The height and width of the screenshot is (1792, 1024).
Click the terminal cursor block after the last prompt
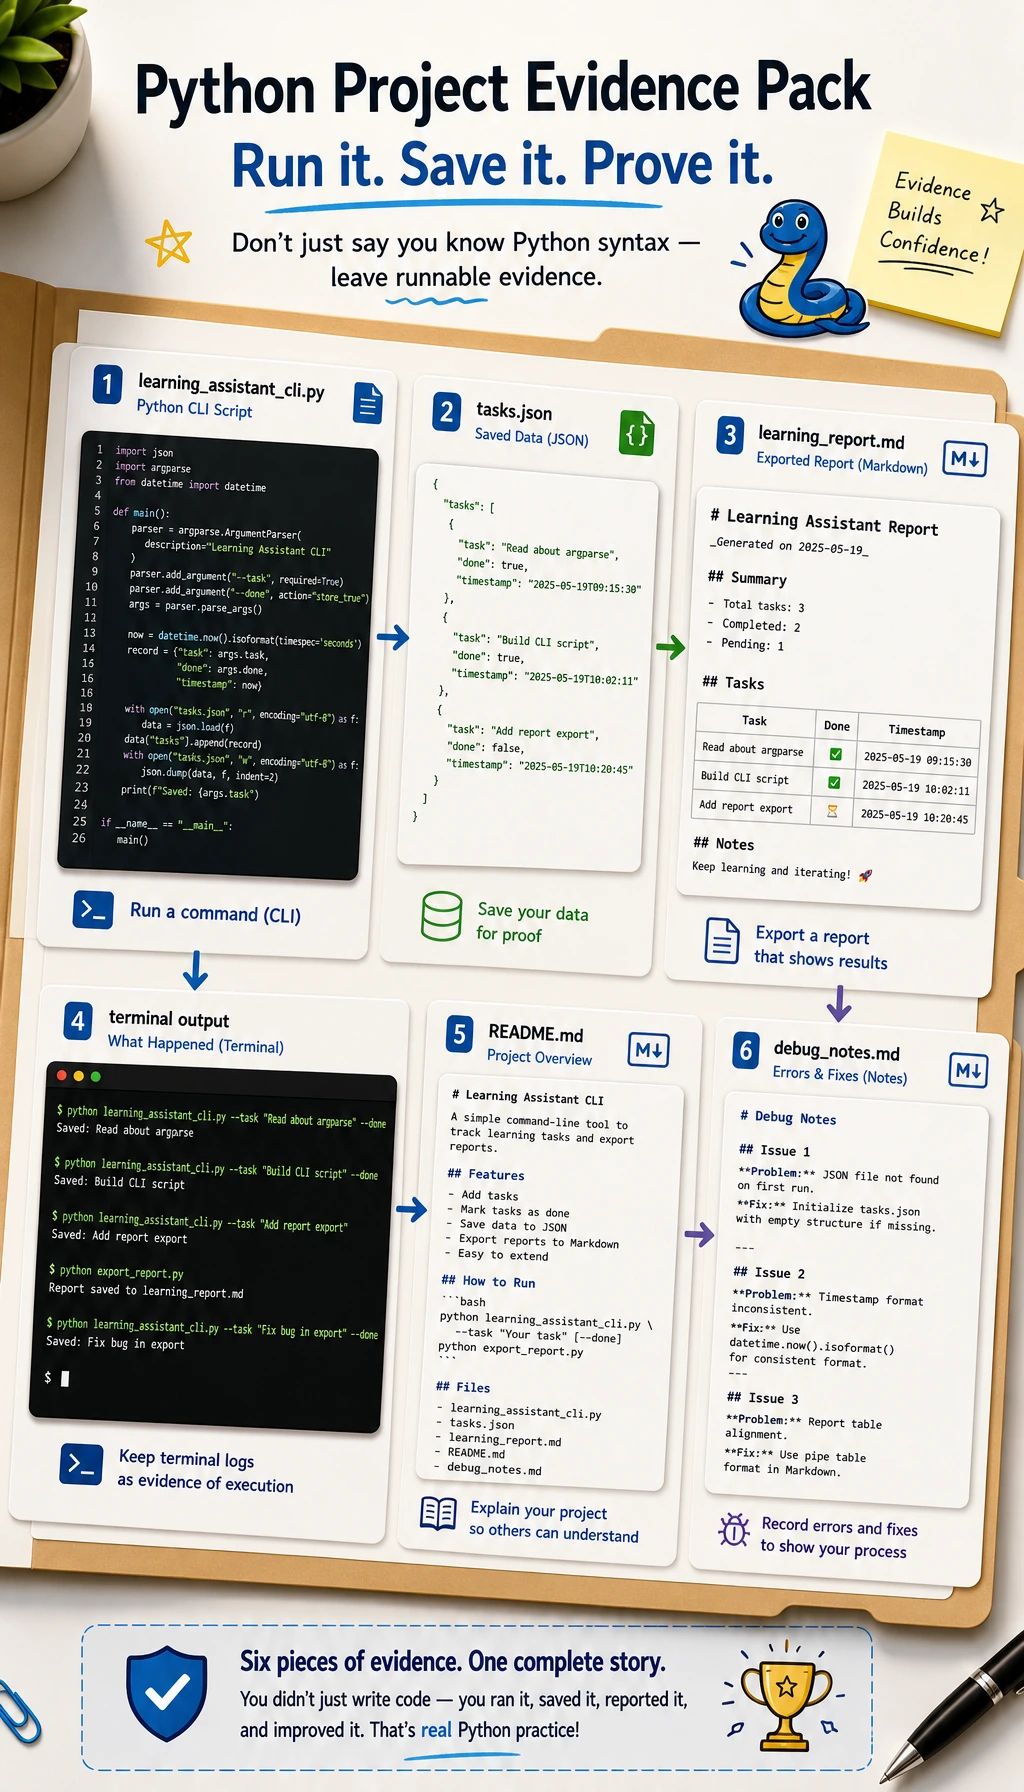[x=65, y=1378]
